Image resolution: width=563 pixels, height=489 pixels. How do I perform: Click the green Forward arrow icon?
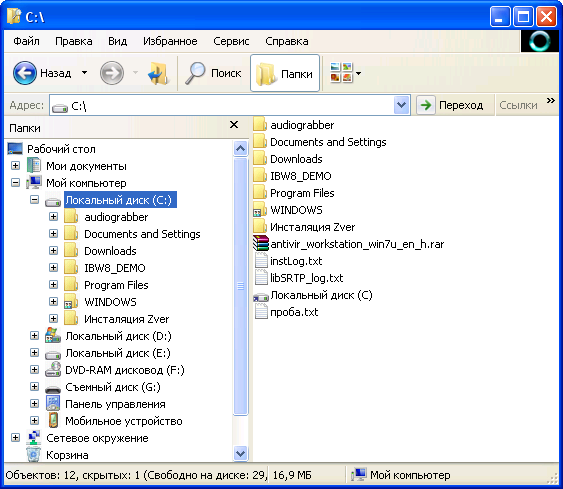click(112, 73)
